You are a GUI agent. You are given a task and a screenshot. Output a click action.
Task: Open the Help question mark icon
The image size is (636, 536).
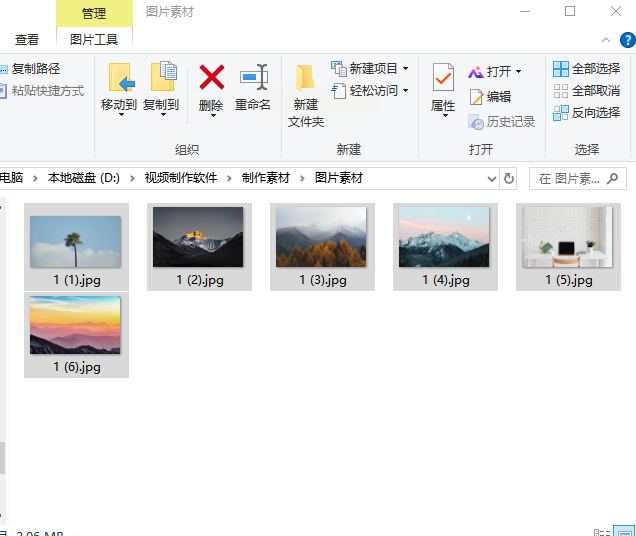coord(628,40)
